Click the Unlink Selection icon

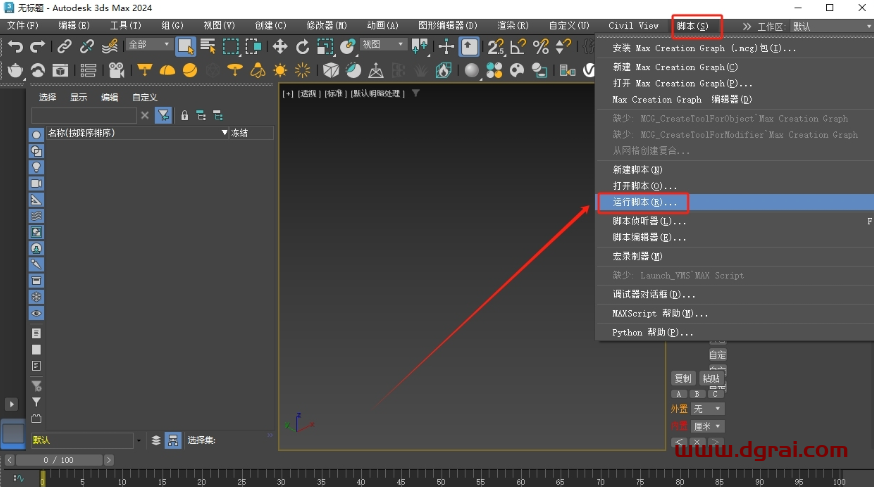pyautogui.click(x=86, y=46)
